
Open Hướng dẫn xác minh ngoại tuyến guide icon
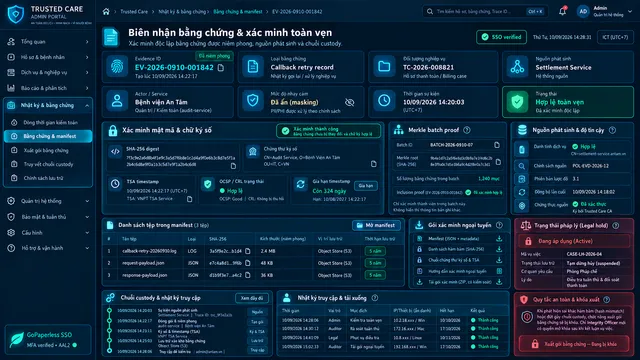[x=499, y=271]
